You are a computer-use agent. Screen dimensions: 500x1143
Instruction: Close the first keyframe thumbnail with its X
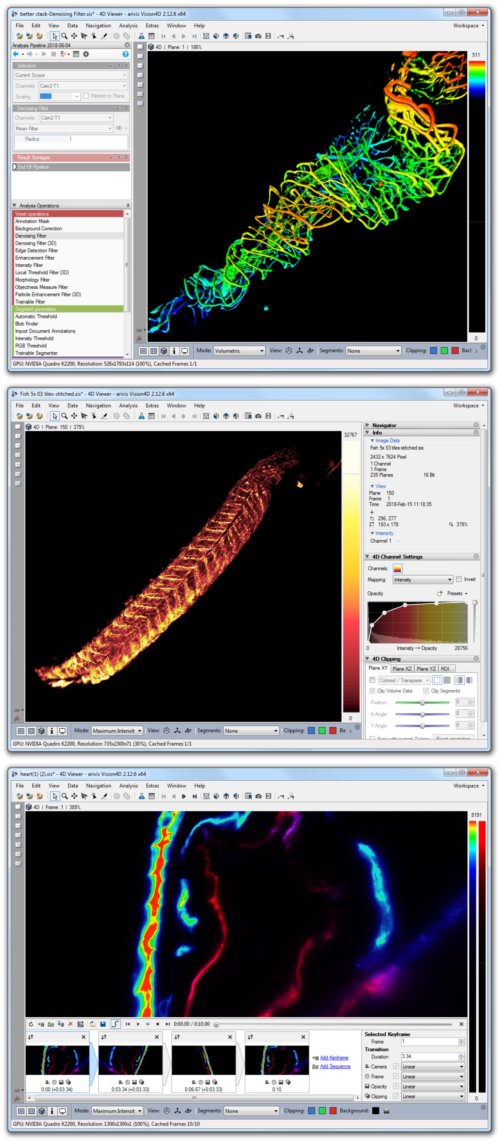84,1037
